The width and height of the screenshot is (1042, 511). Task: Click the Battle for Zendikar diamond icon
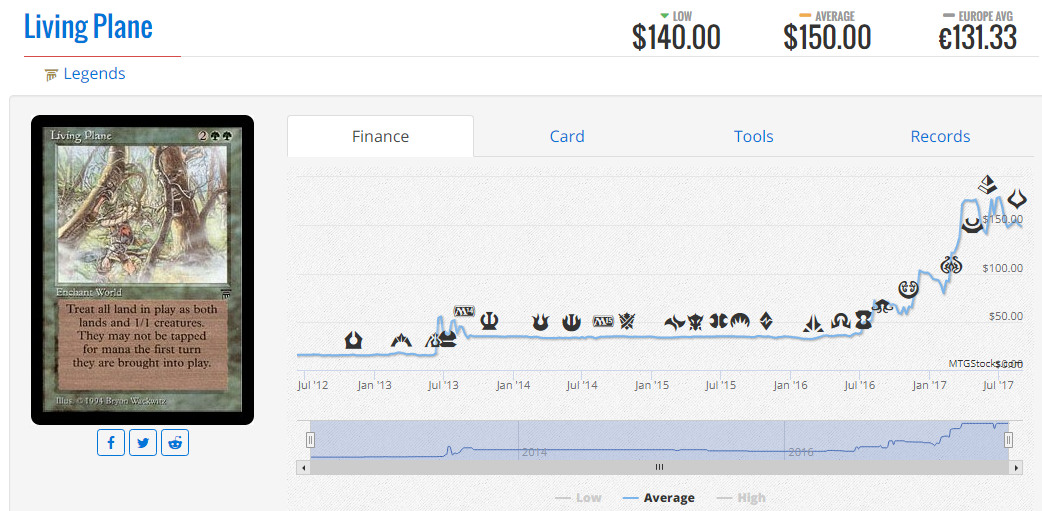[767, 321]
